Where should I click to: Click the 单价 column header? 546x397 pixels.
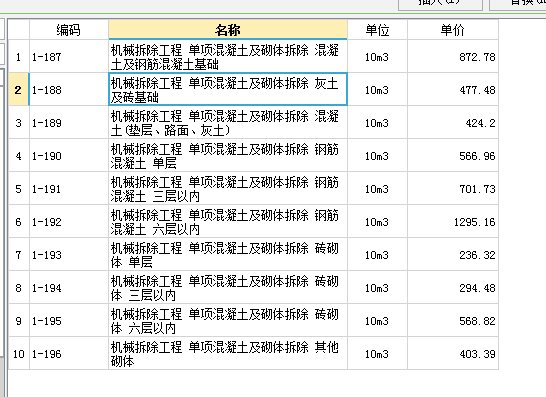coord(453,30)
